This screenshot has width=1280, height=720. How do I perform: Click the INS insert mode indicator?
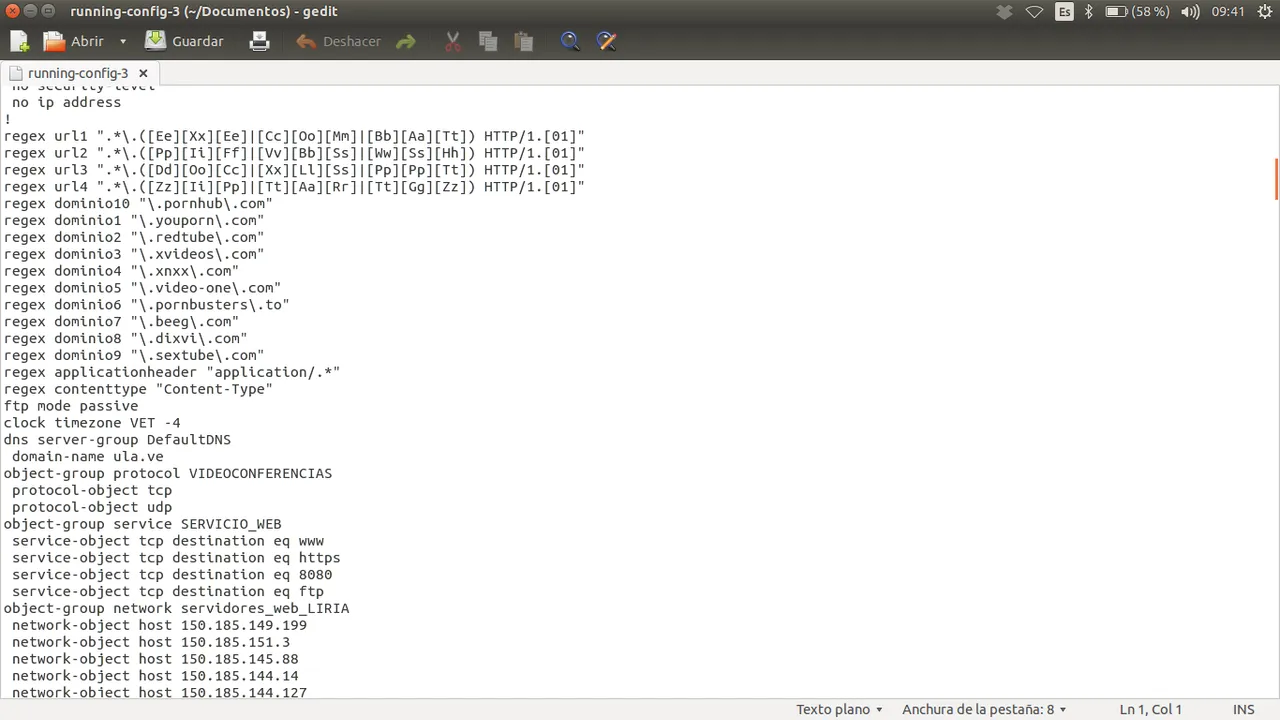(x=1243, y=709)
